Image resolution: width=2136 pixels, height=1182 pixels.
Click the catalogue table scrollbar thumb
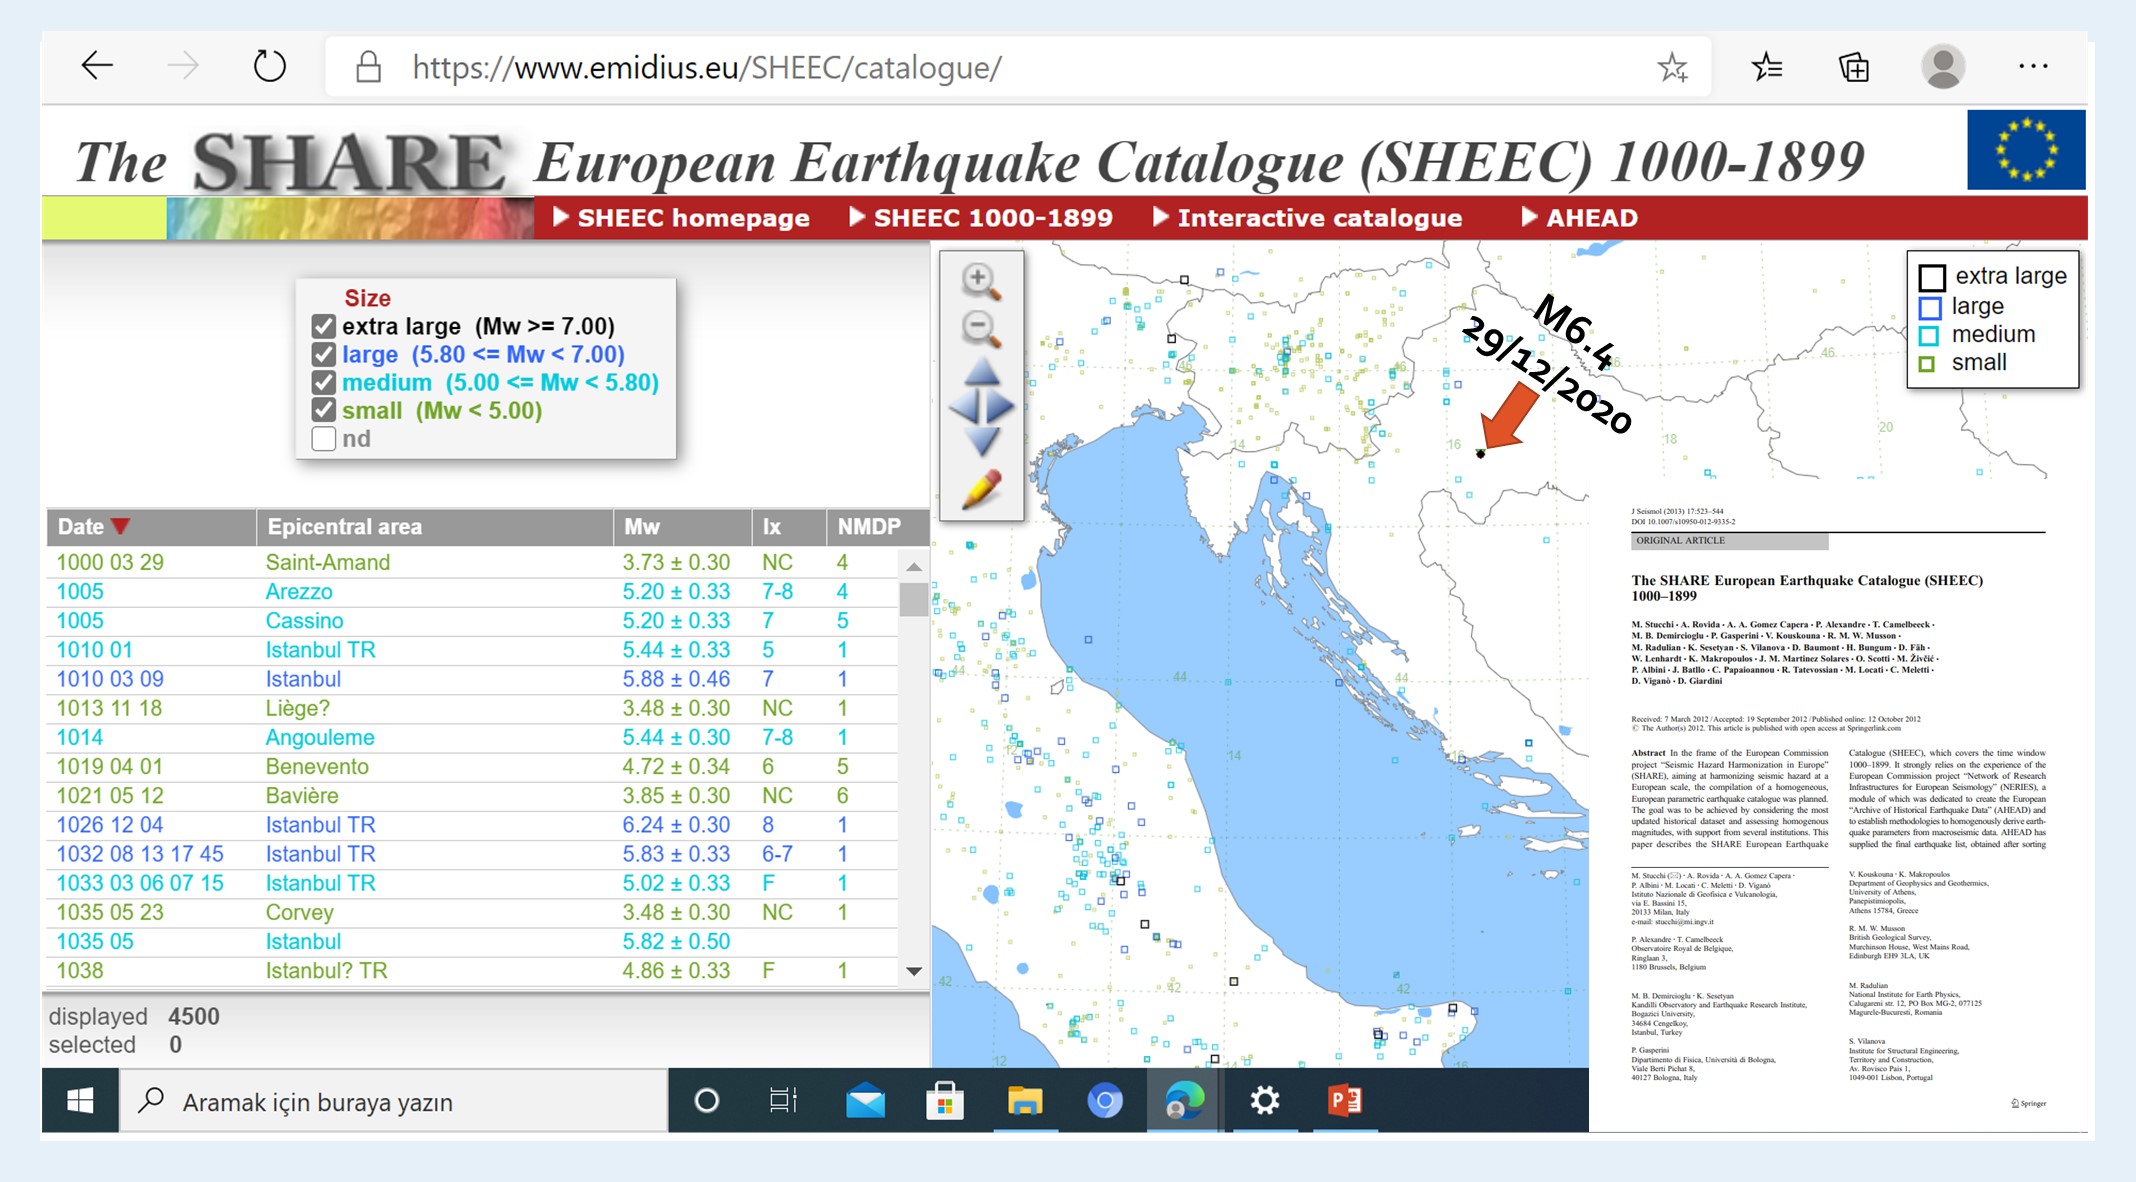913,600
